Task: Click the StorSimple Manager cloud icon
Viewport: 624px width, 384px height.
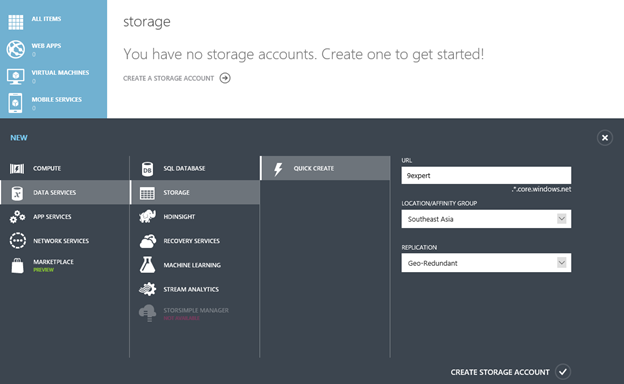Action: coord(147,313)
